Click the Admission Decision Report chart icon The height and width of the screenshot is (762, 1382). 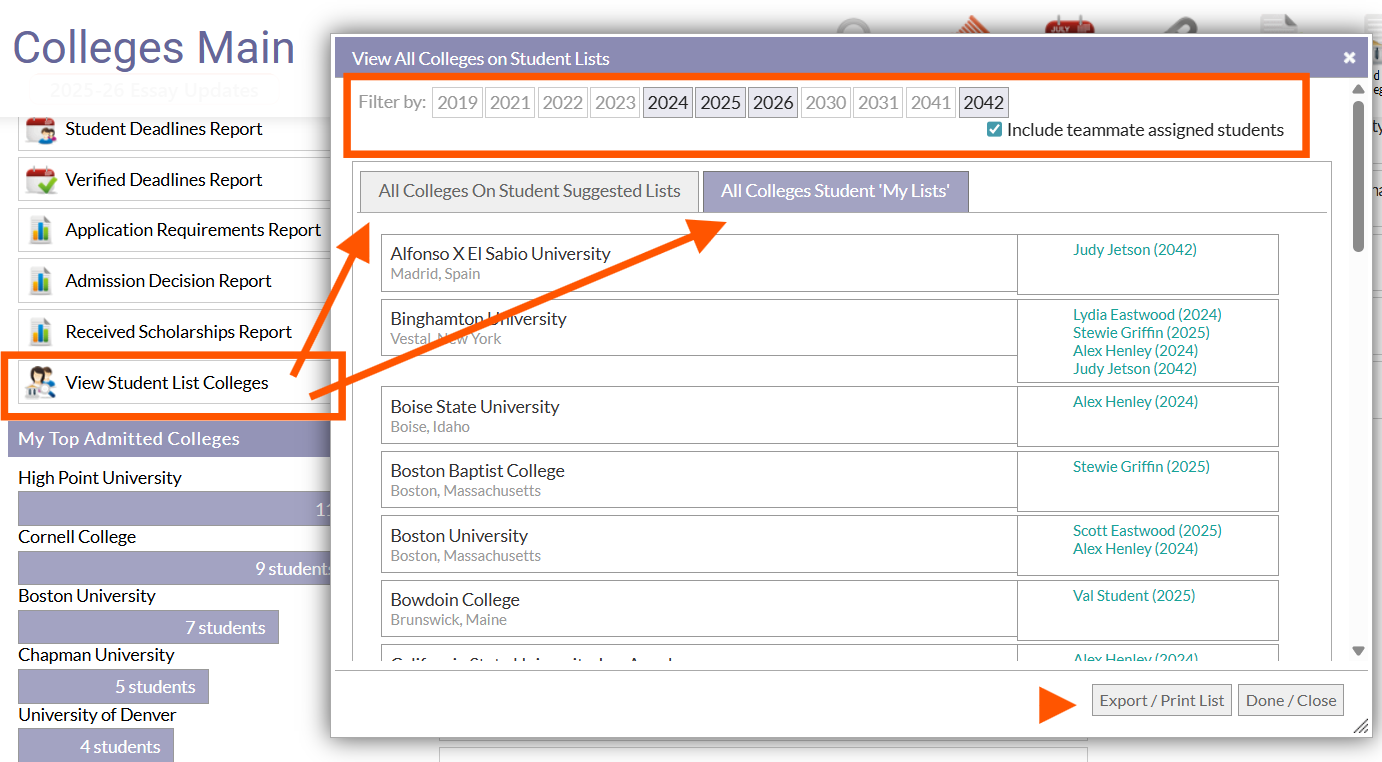[41, 281]
